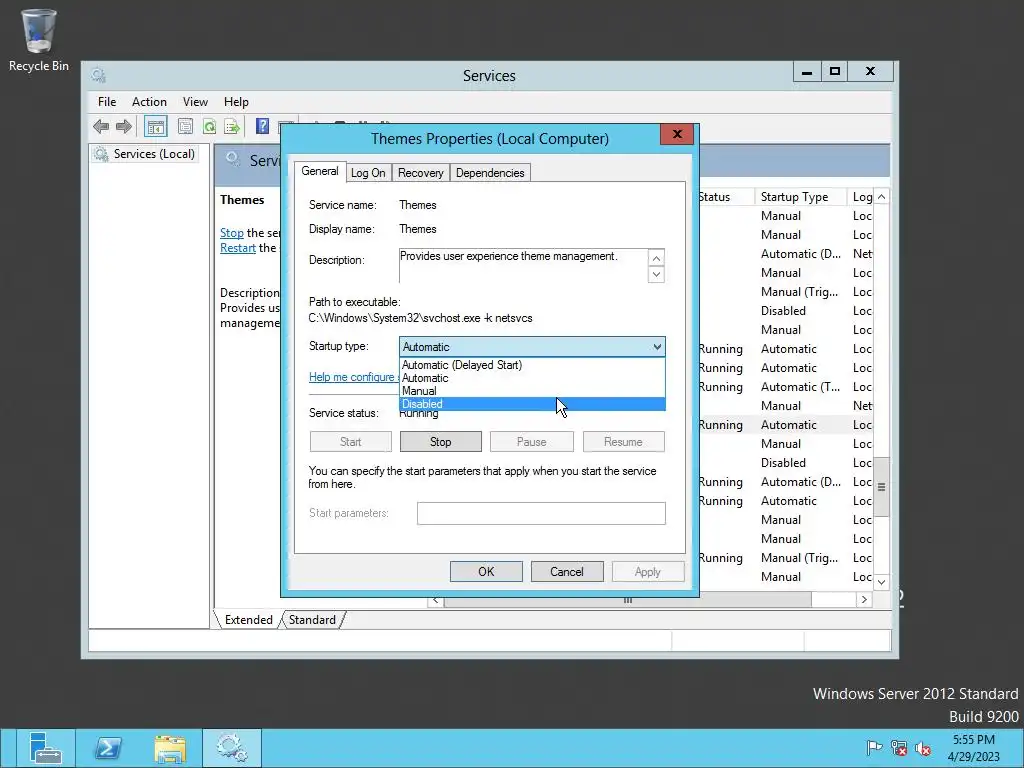Click the Apply button

coord(648,571)
